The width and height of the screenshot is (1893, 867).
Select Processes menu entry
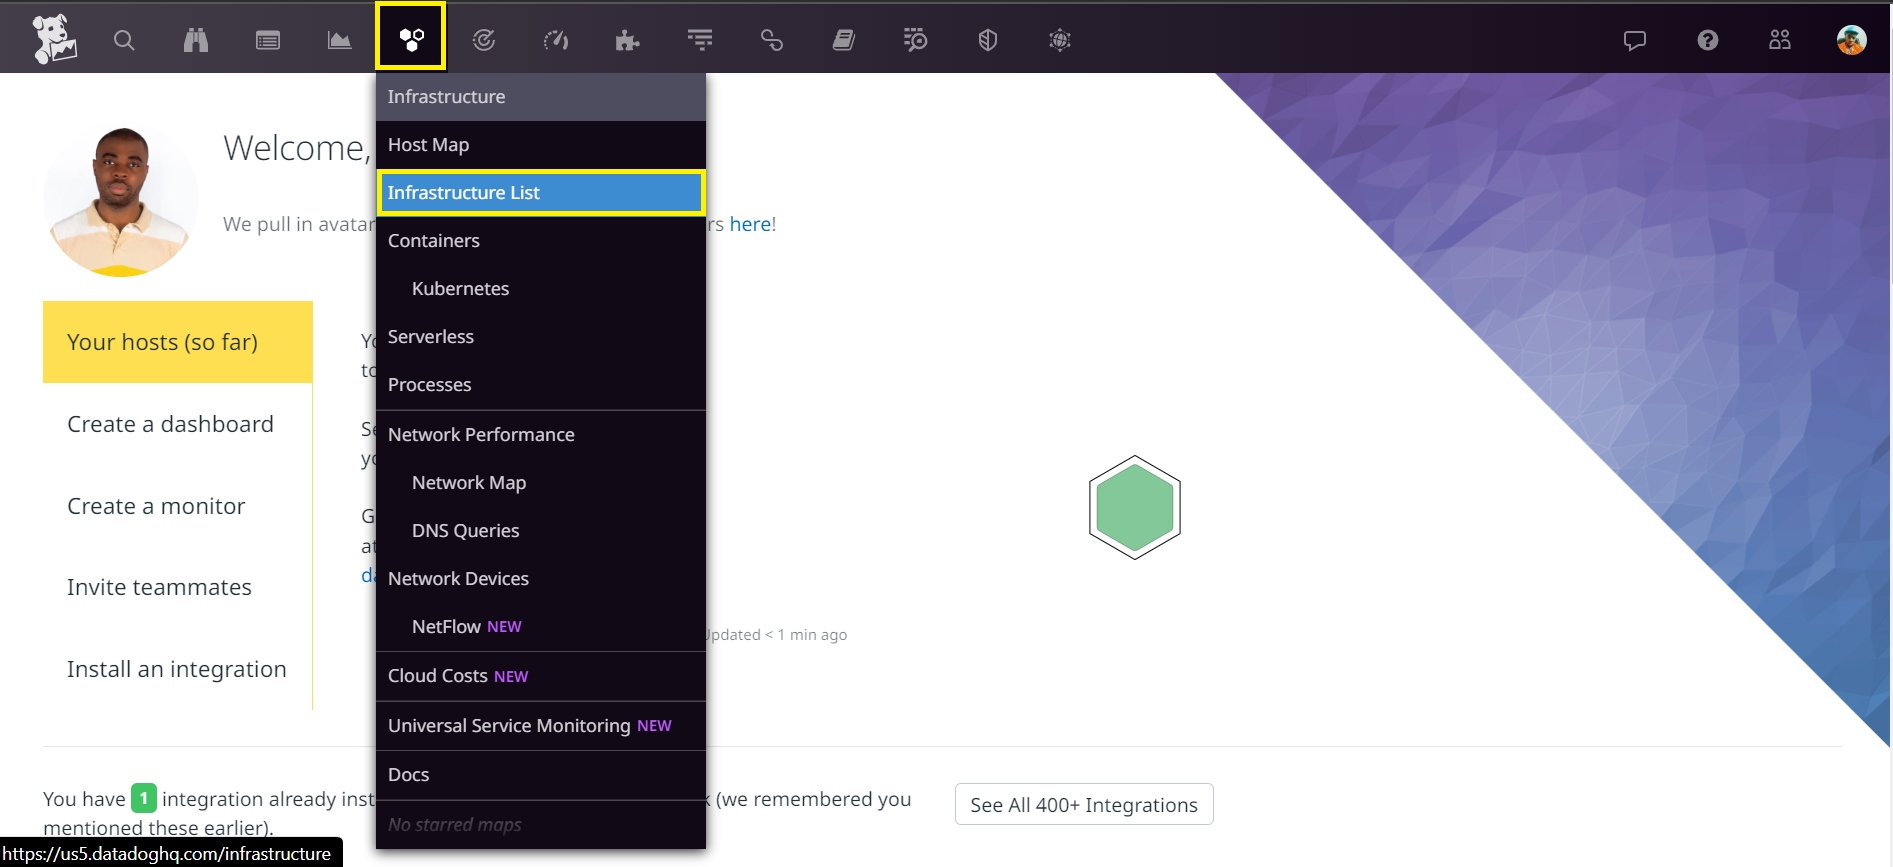[x=541, y=385]
